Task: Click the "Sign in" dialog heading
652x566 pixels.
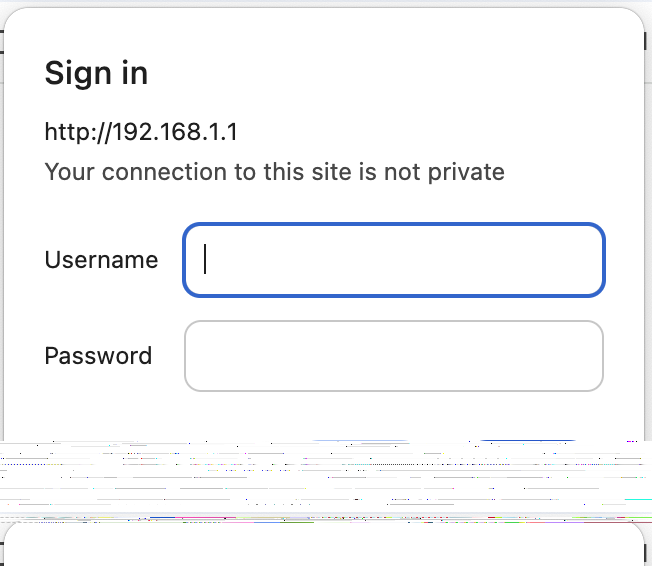Action: 96,73
